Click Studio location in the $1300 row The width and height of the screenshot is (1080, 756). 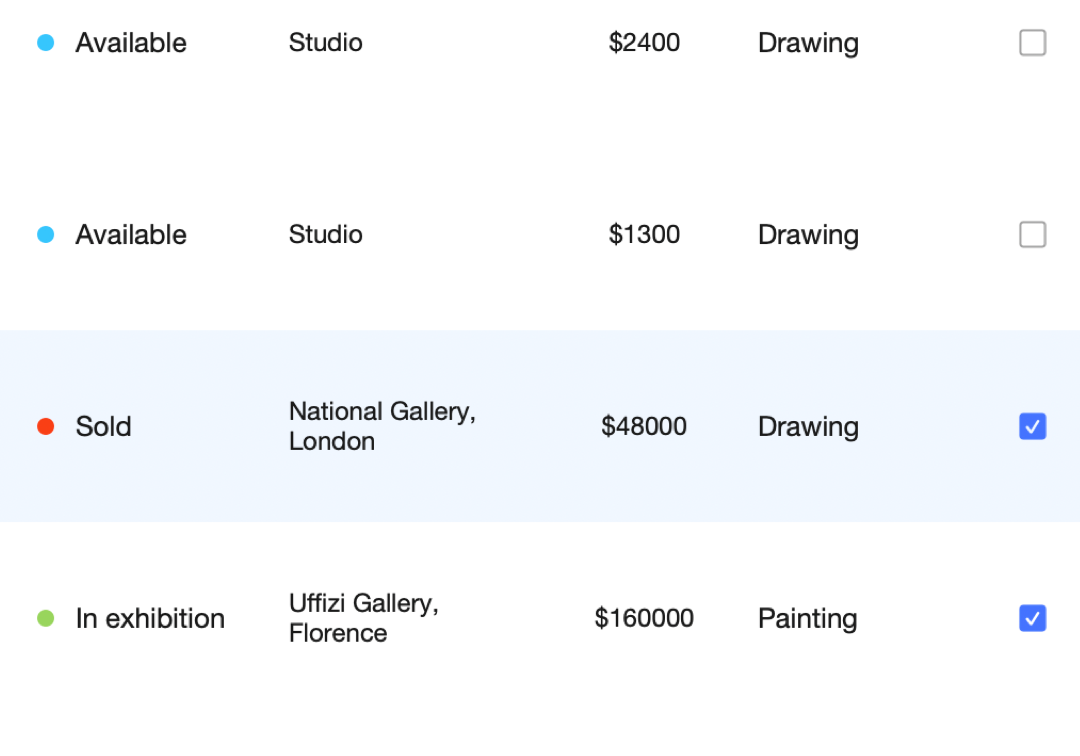(x=325, y=235)
